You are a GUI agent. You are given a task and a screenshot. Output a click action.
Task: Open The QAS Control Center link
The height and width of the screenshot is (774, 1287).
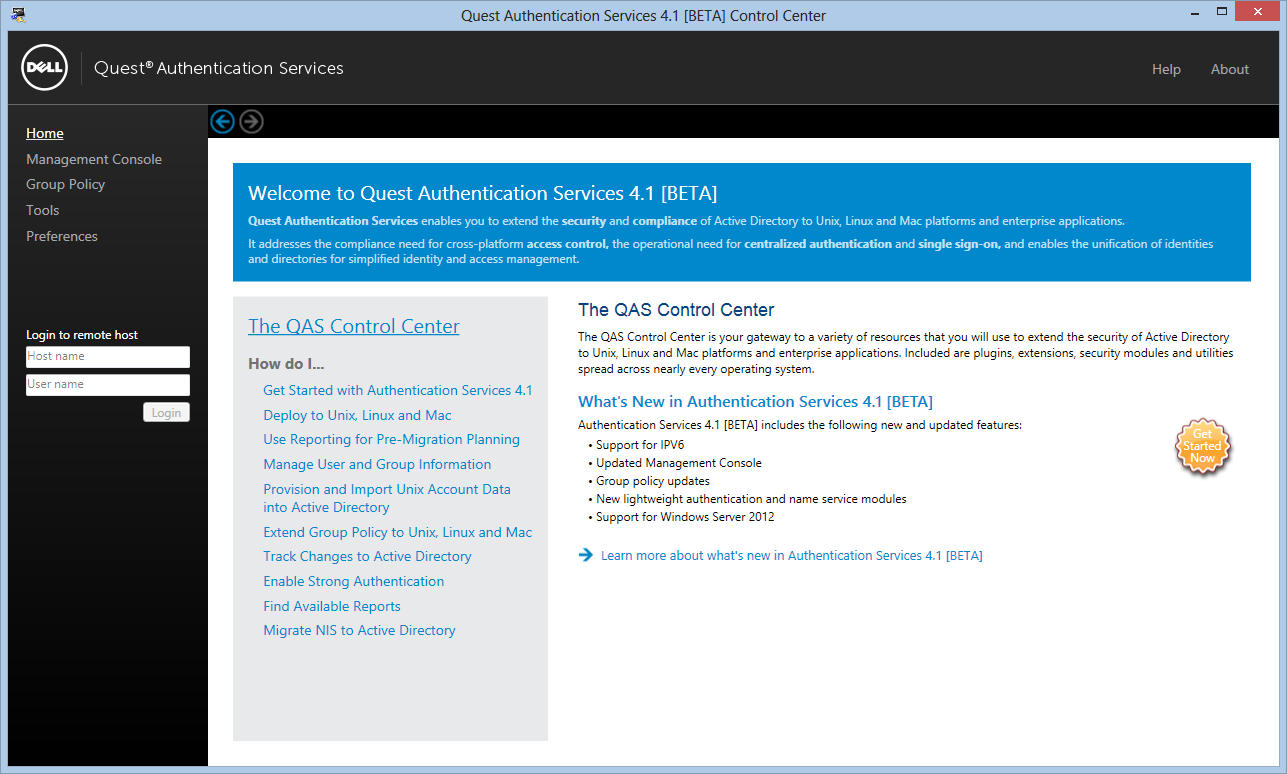click(354, 326)
